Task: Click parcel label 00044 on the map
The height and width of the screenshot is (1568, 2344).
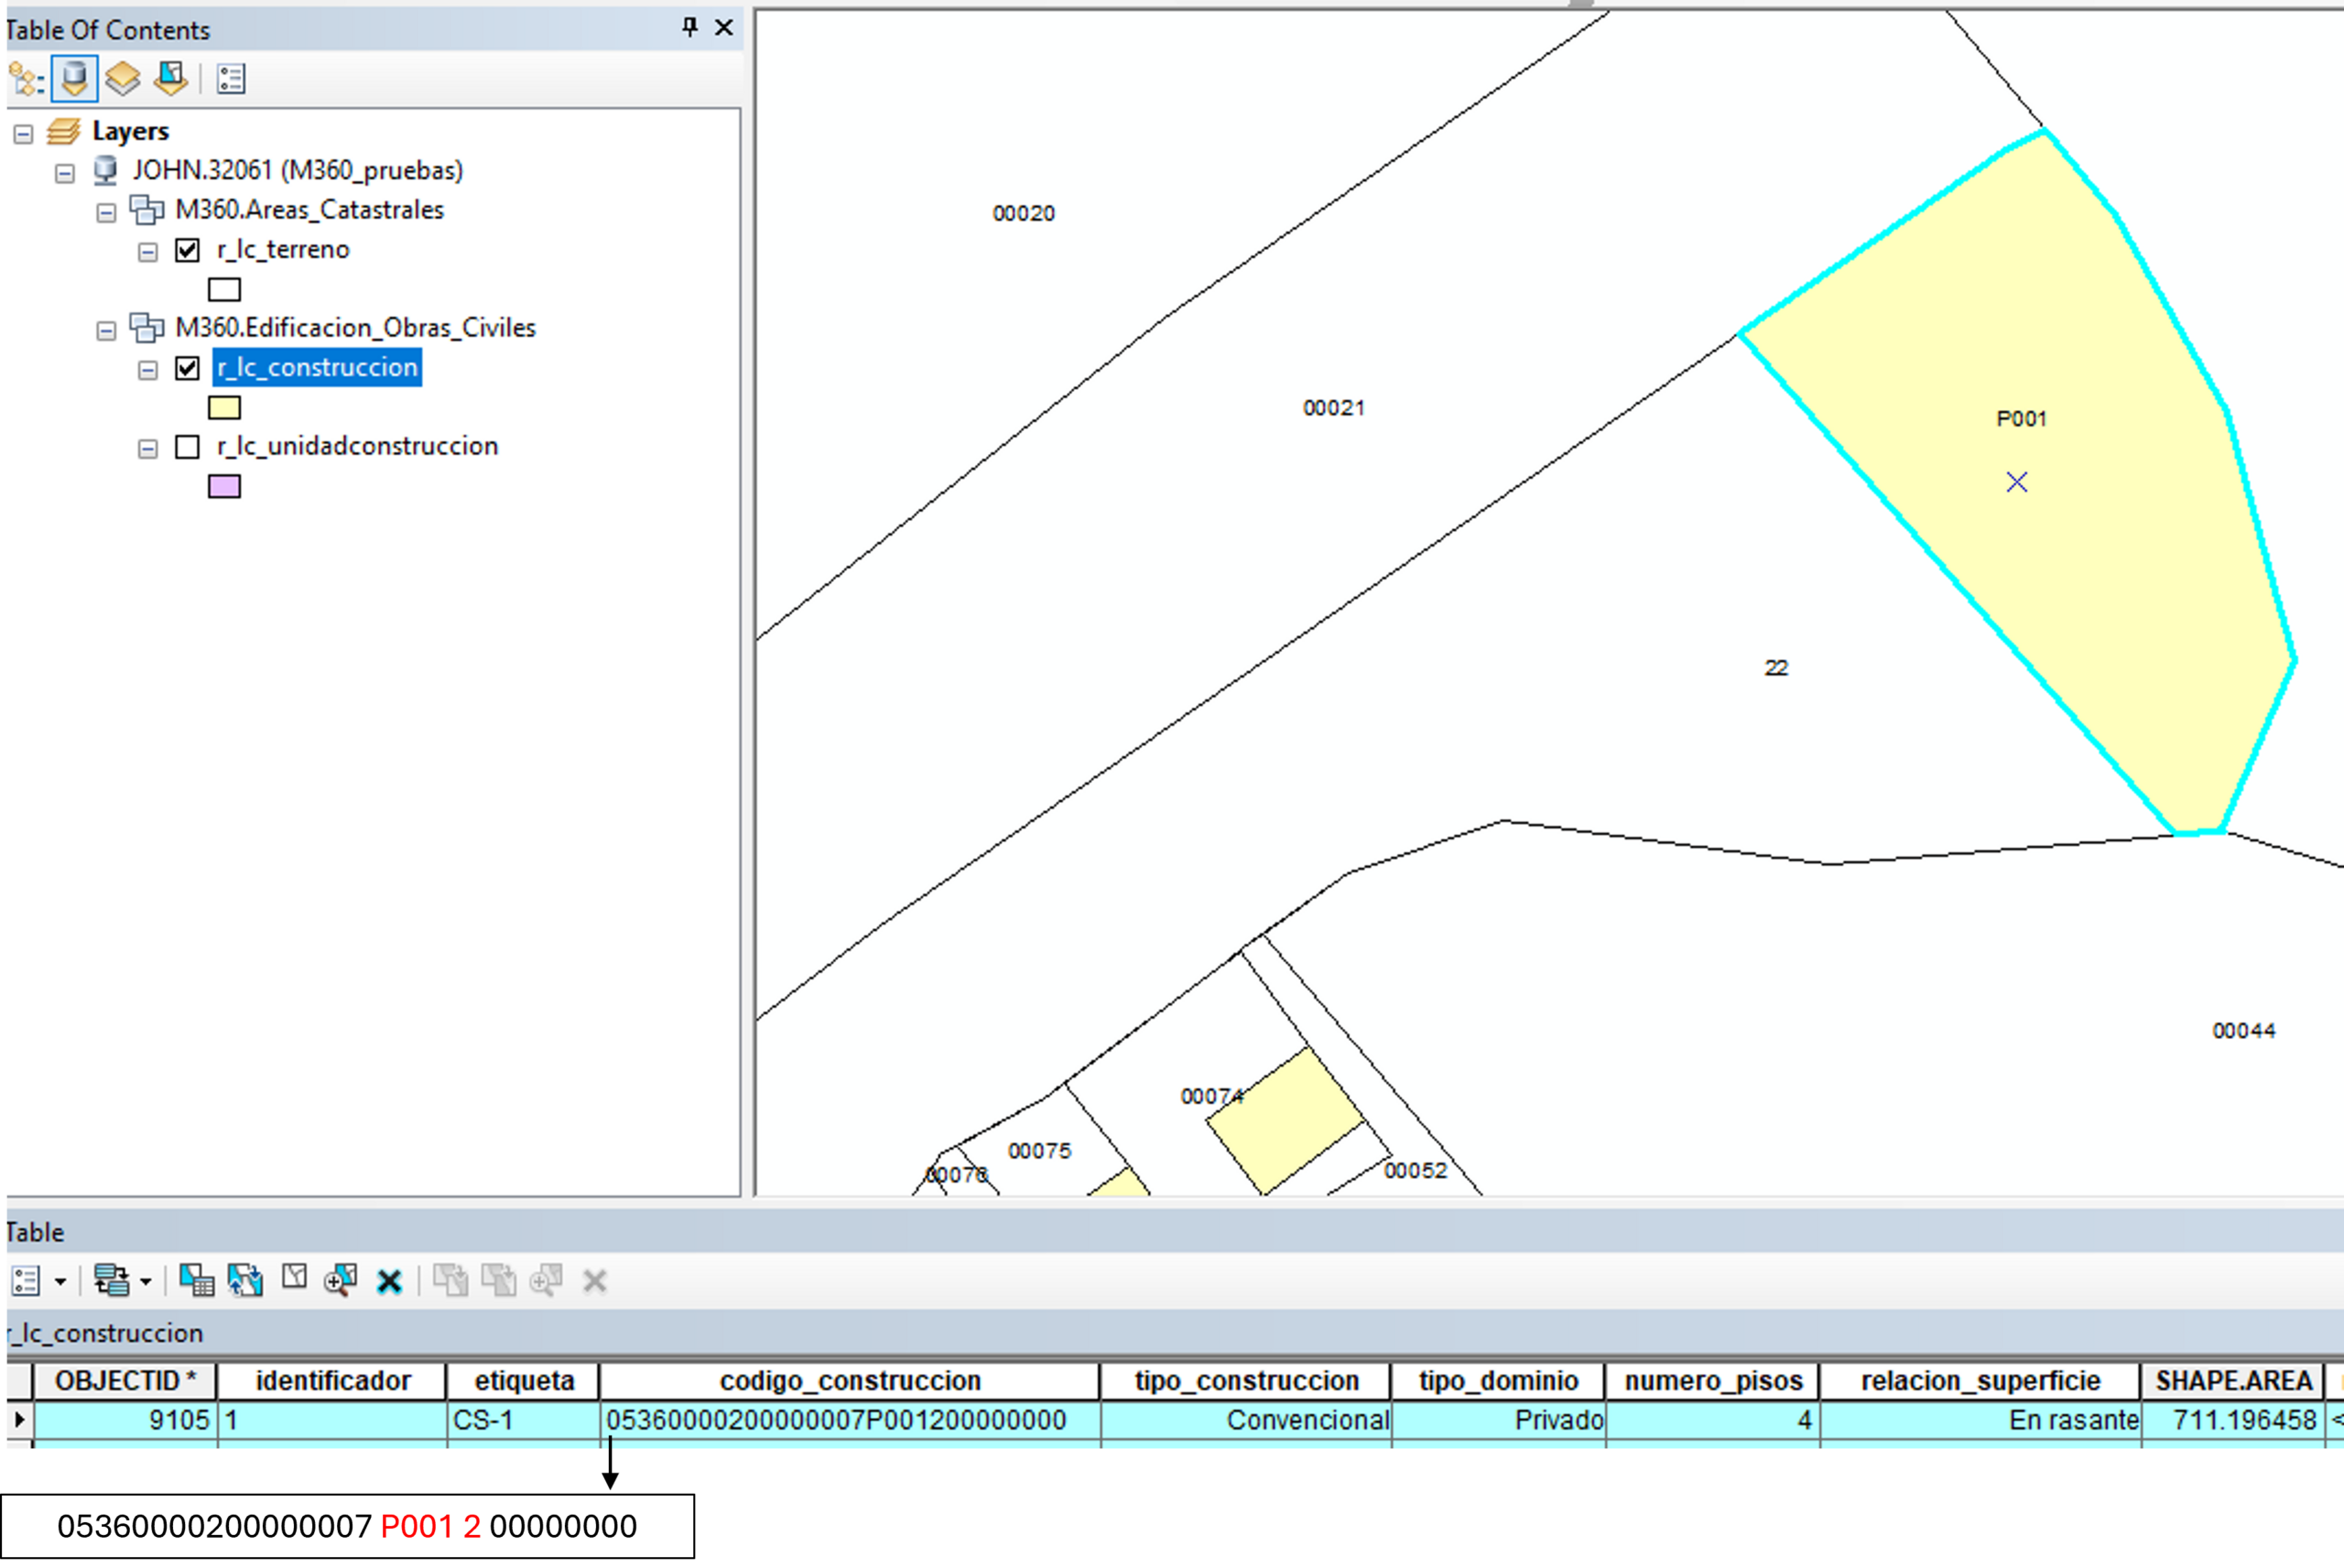Action: click(2243, 1031)
